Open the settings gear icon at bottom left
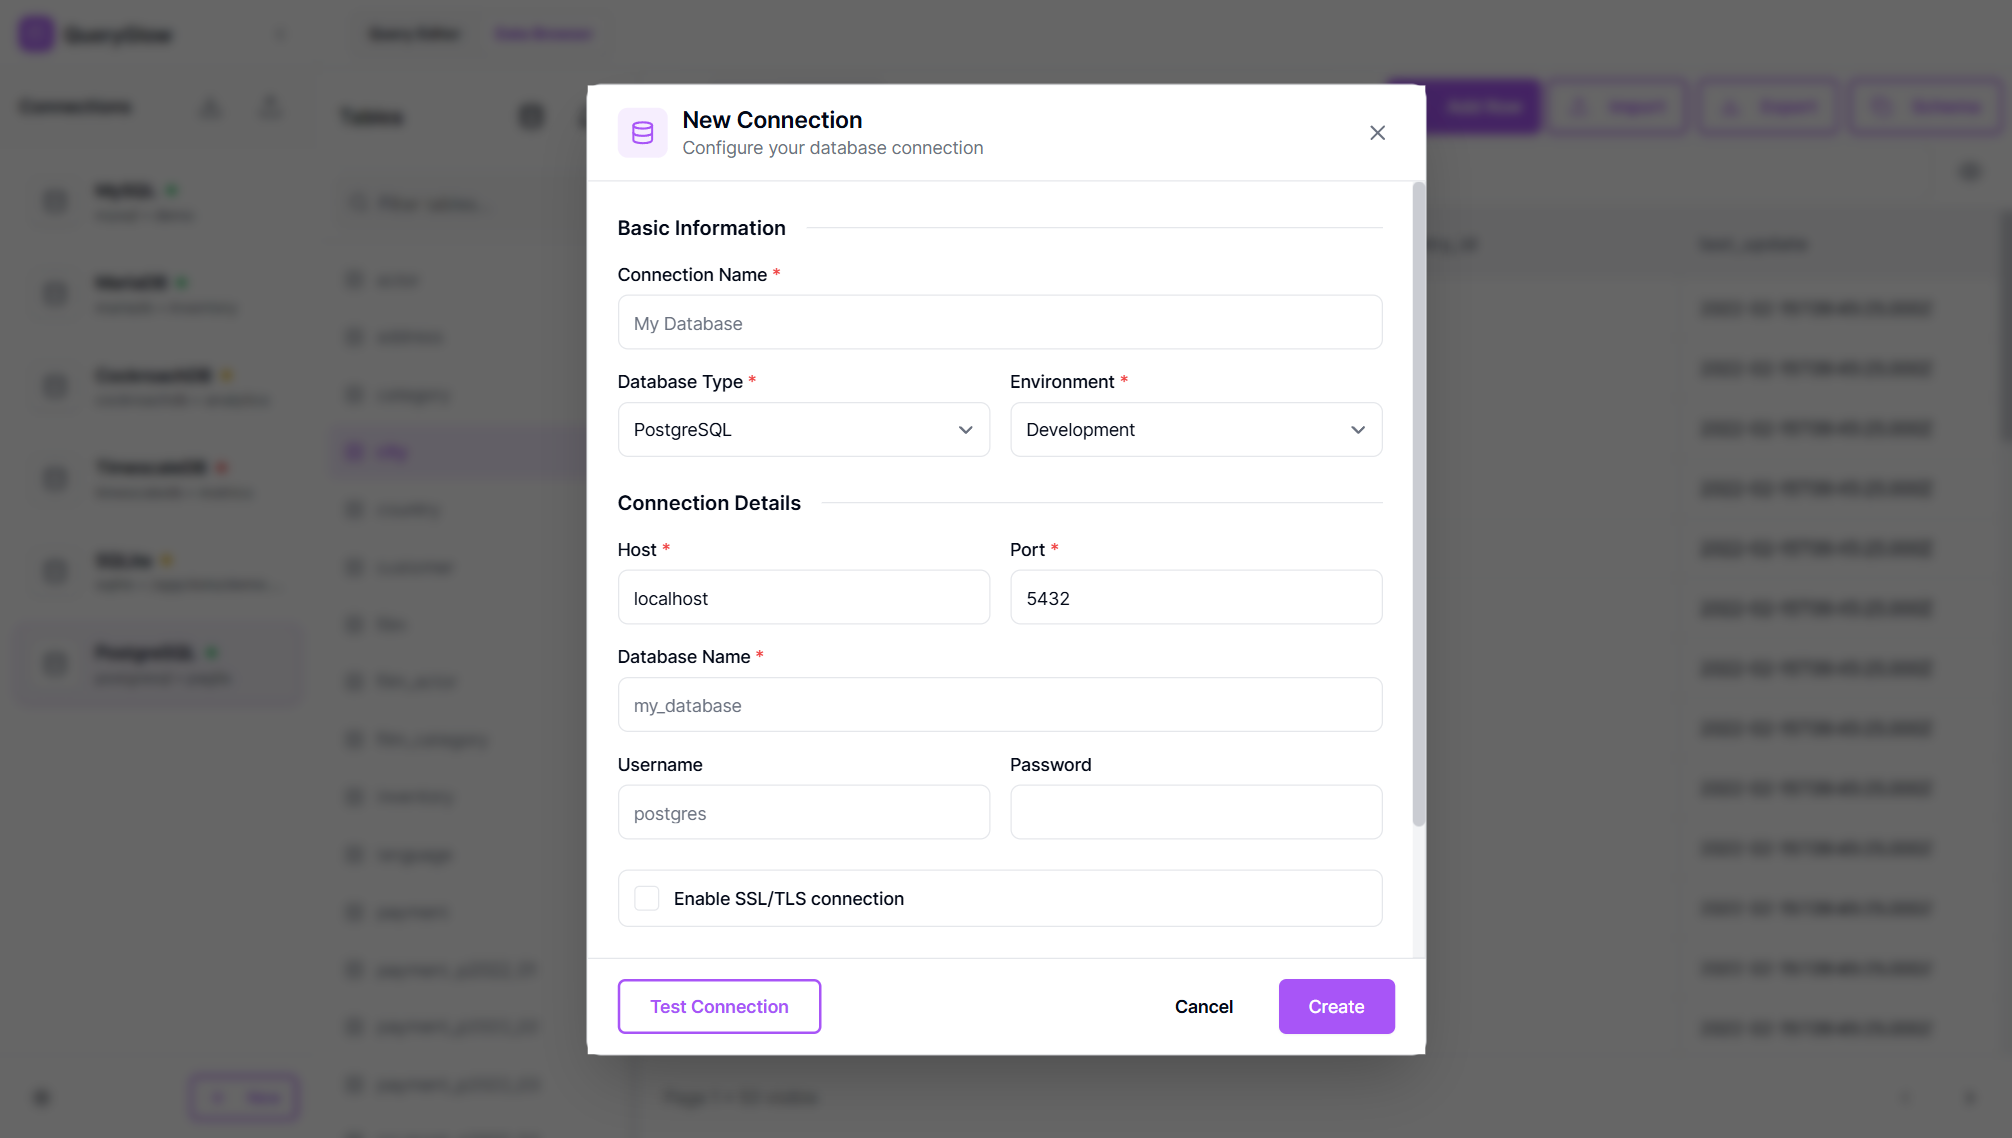2012x1138 pixels. [41, 1097]
